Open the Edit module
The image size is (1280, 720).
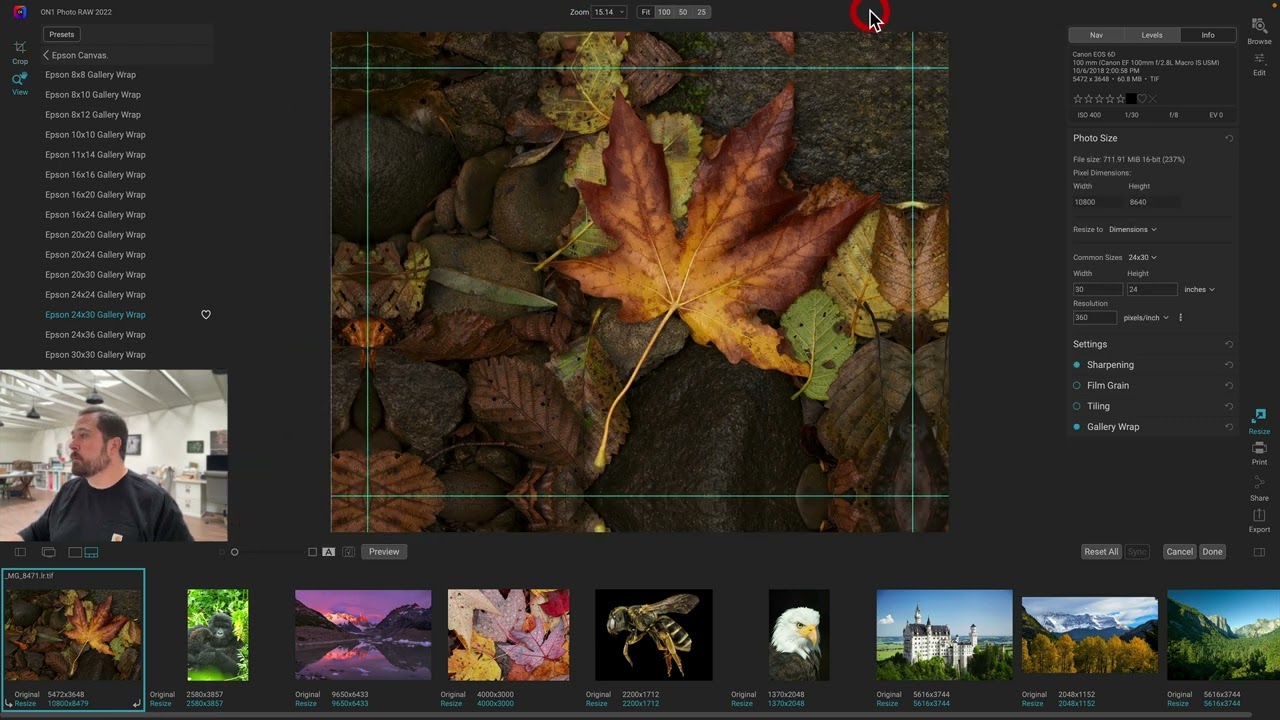1259,64
